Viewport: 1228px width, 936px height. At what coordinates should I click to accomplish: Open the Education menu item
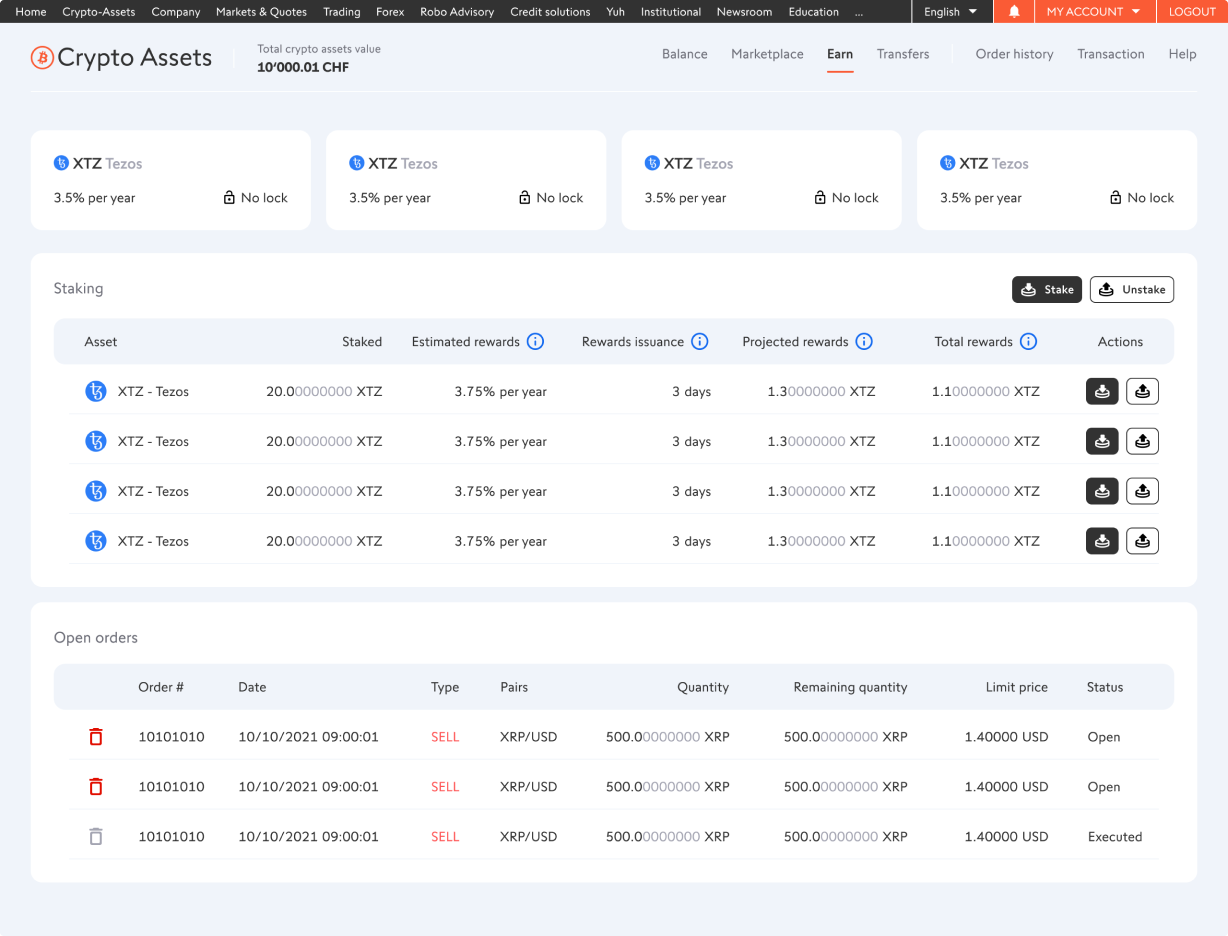coord(814,12)
